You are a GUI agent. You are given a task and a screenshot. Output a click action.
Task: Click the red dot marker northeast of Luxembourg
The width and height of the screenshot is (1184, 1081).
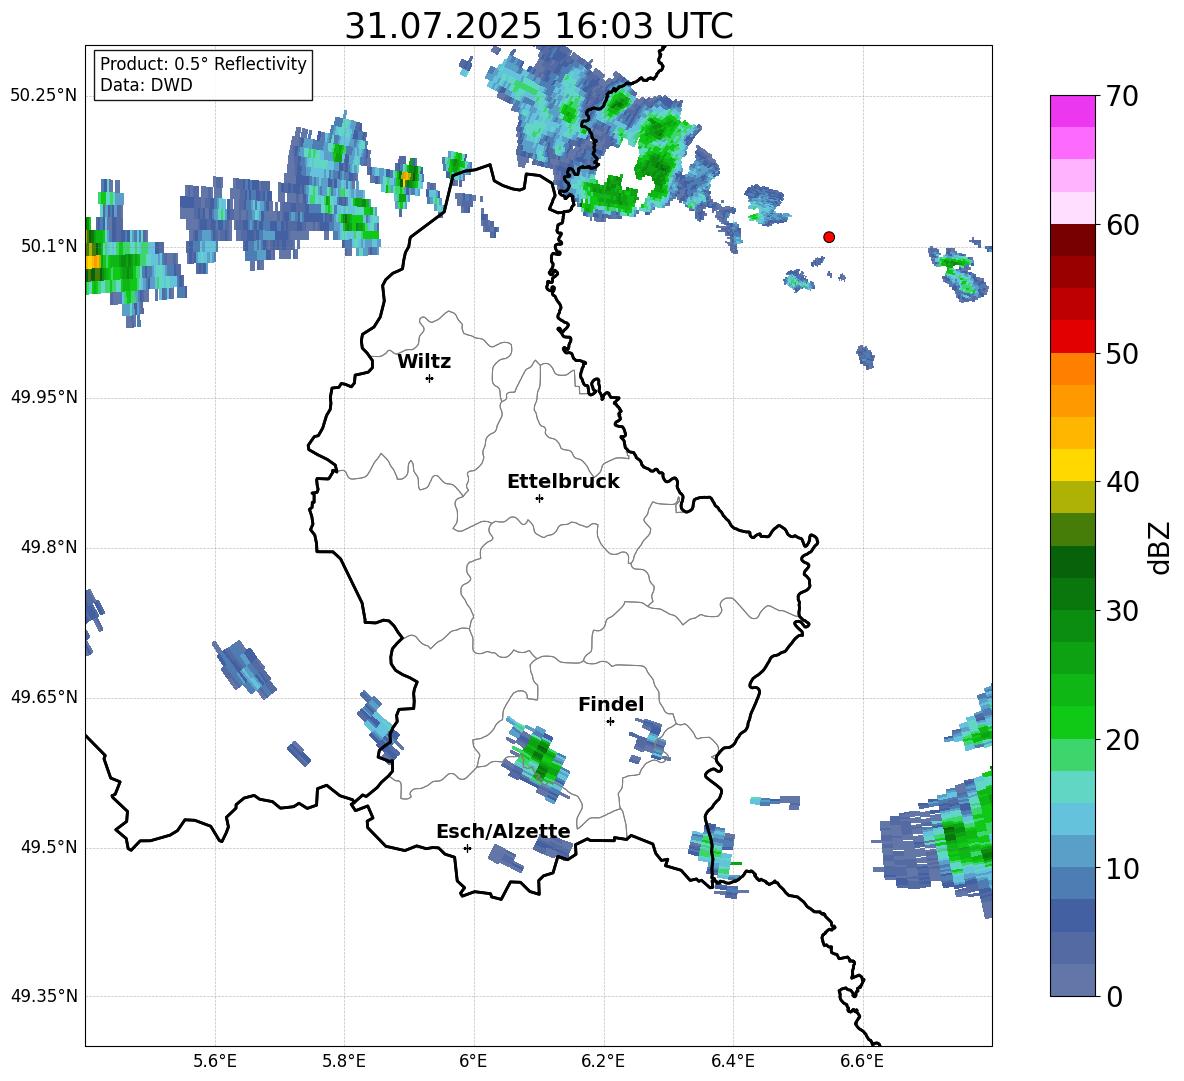pos(829,237)
